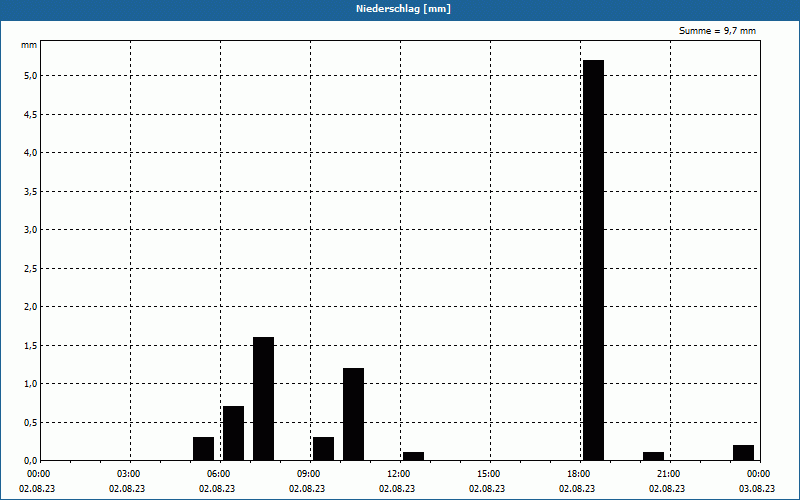This screenshot has height=500, width=800.
Task: Click the 4,5 y-axis value
Action: (x=30, y=114)
